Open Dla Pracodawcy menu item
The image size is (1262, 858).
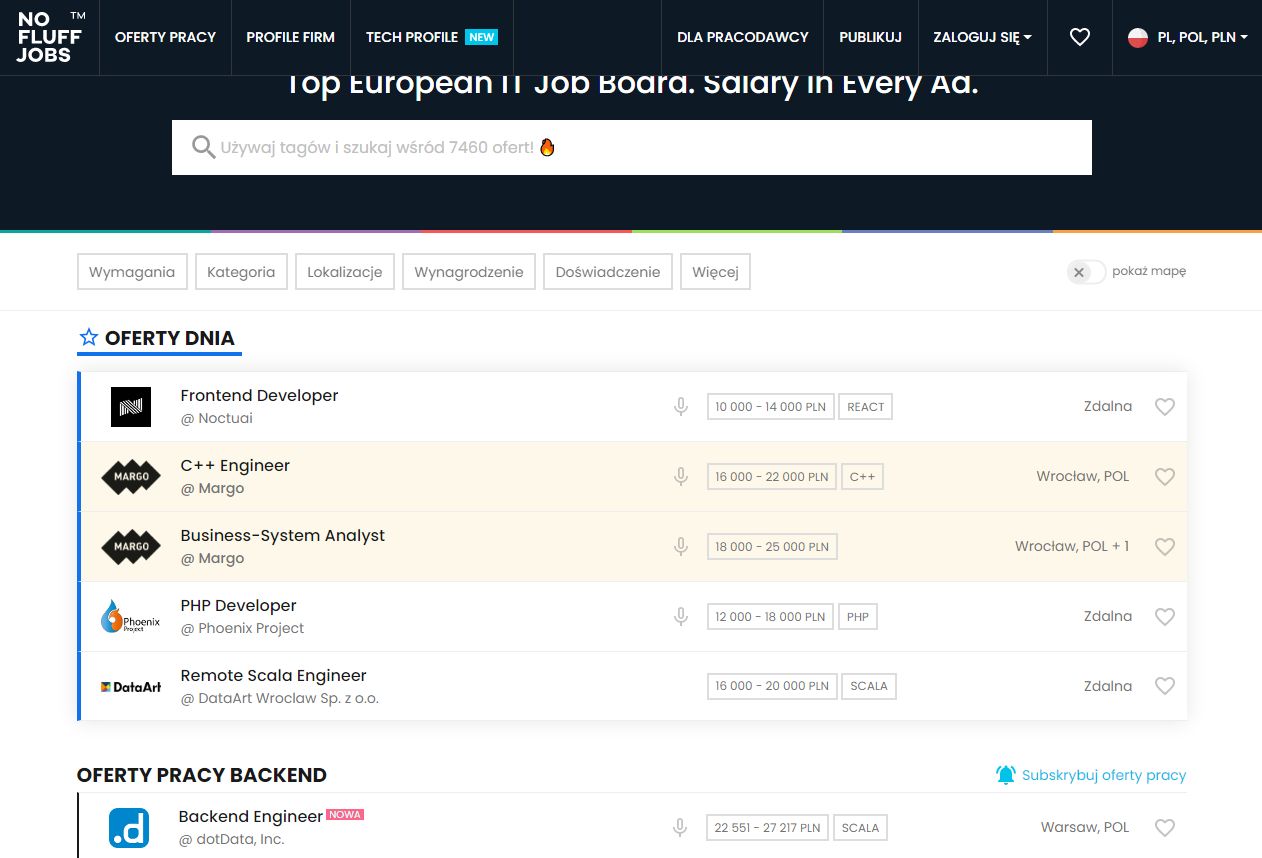tap(743, 37)
